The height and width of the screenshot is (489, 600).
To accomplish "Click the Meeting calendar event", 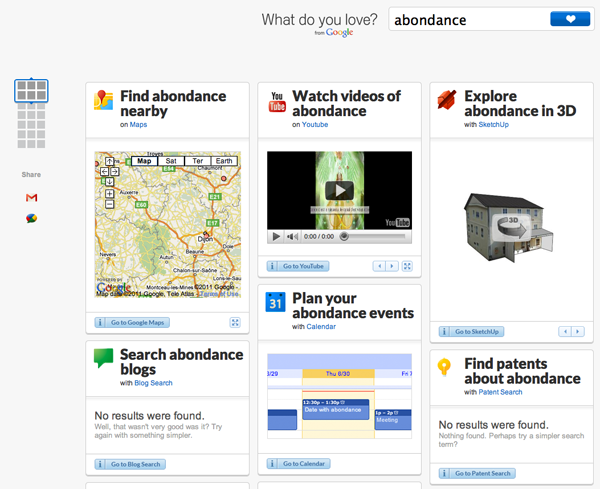I will click(393, 419).
